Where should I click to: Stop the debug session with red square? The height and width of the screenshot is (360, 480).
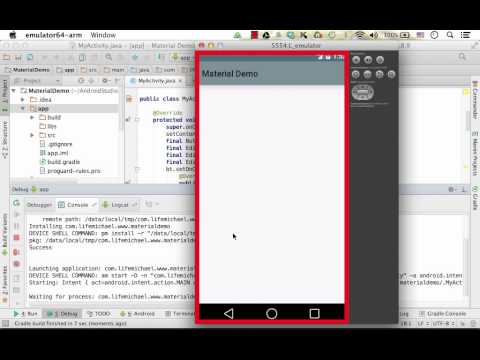(16, 238)
